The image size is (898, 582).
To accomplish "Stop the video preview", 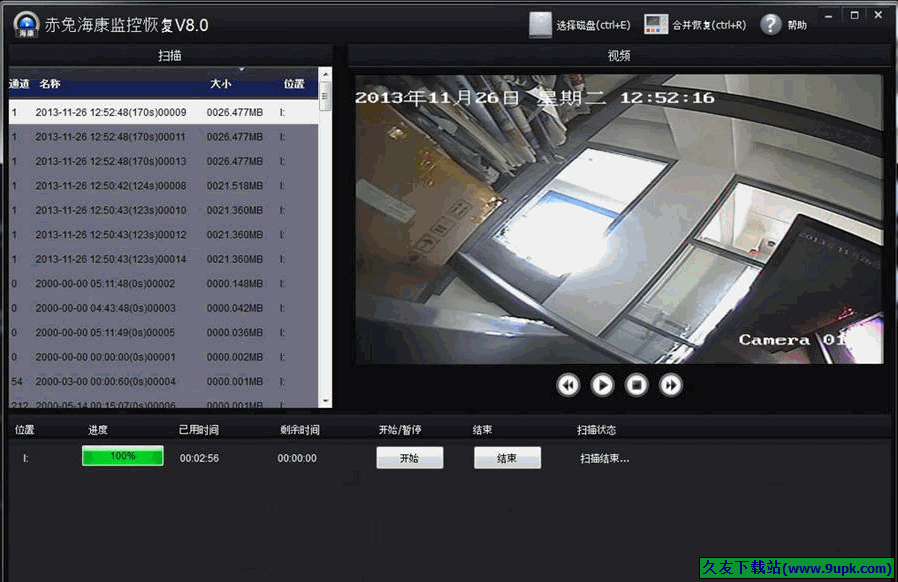I will 636,385.
